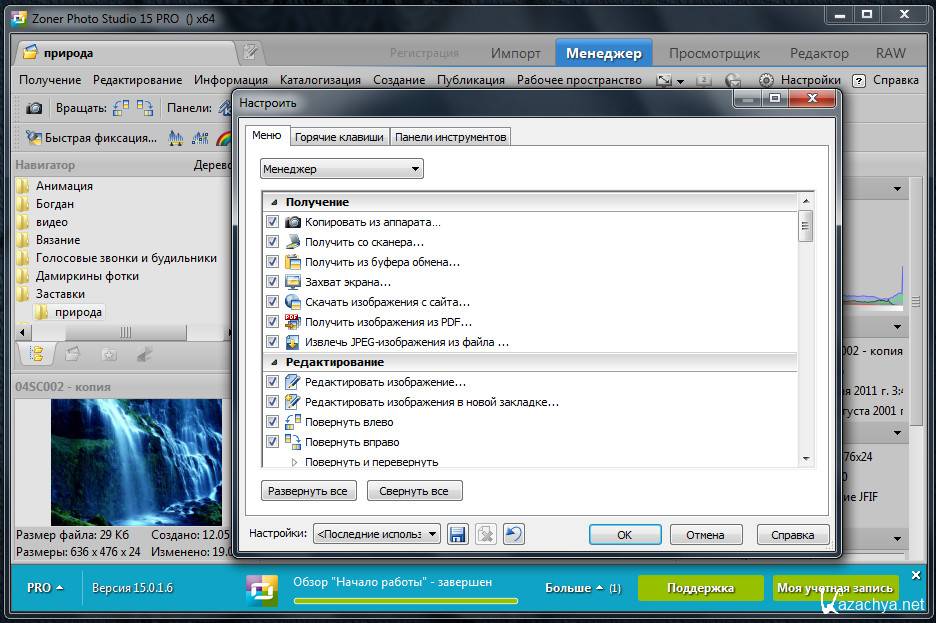Screen dimensions: 936x623
Task: Switch to the Горячие клавиши tab
Action: (339, 137)
